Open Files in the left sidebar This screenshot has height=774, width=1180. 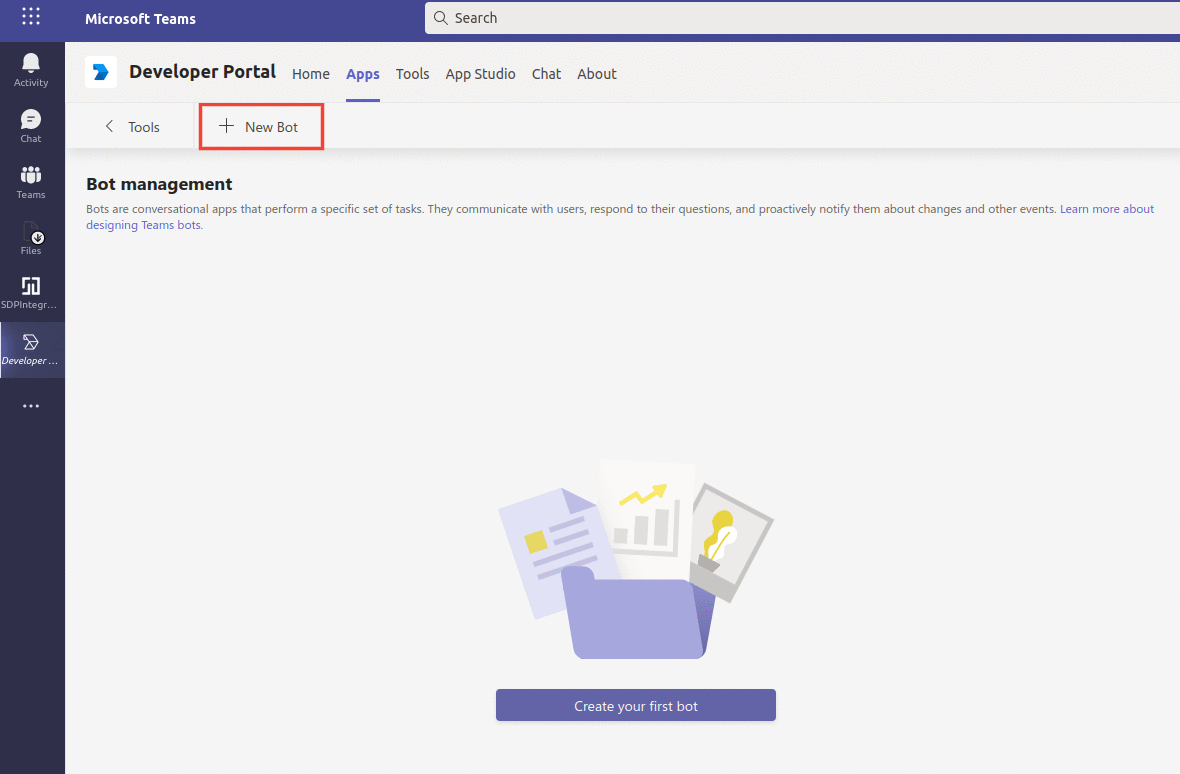click(x=31, y=238)
